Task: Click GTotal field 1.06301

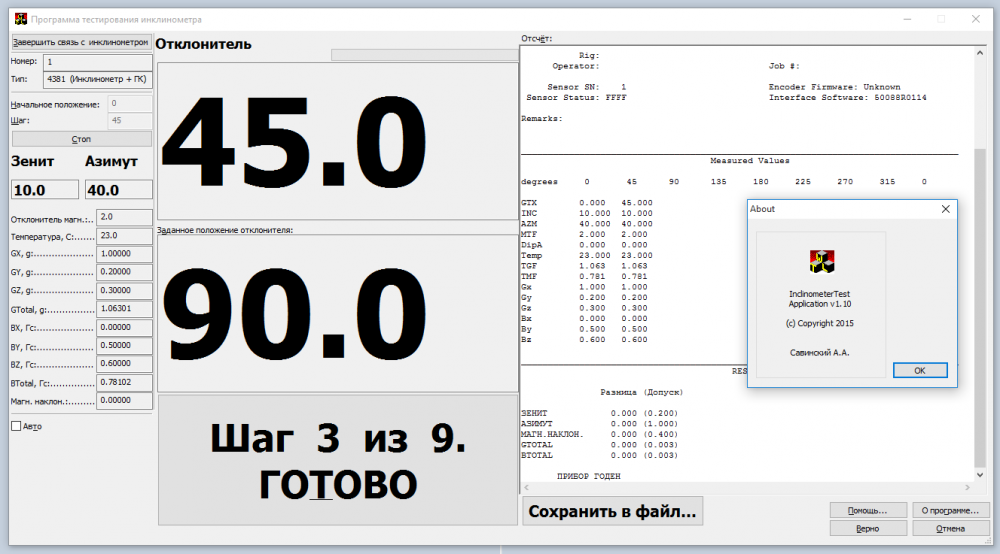Action: [124, 309]
